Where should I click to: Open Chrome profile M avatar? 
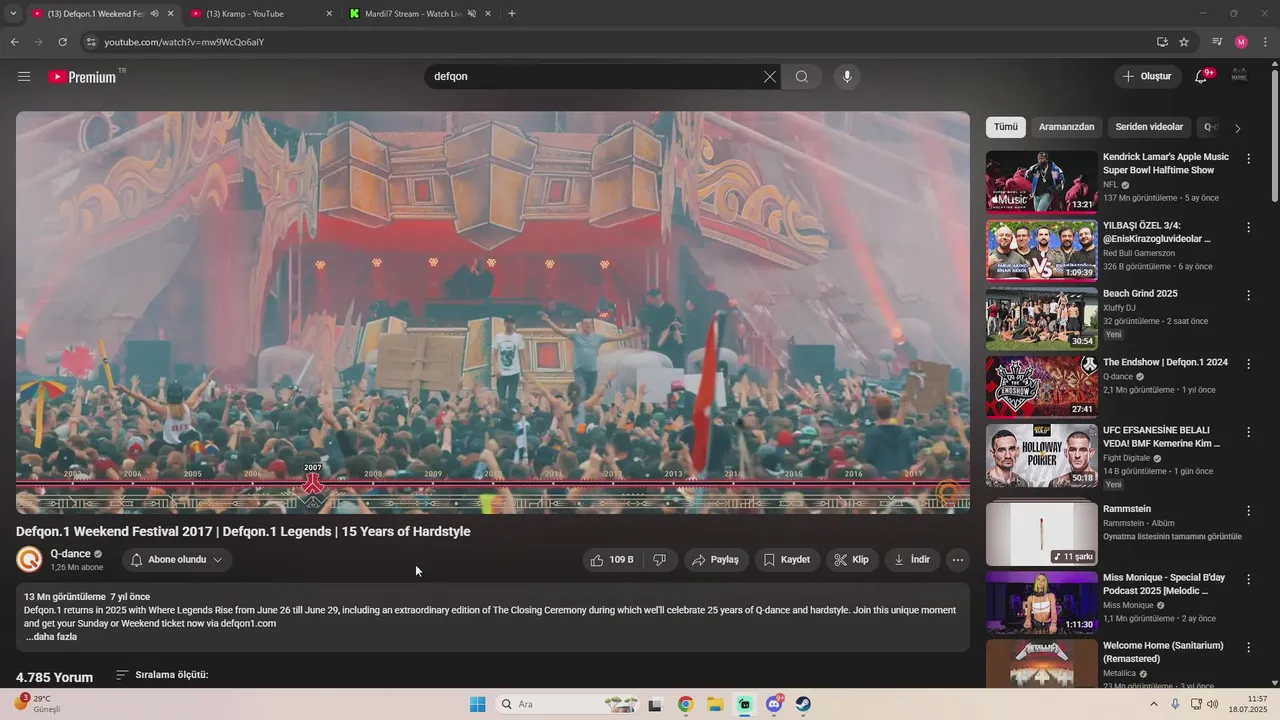coord(1241,42)
